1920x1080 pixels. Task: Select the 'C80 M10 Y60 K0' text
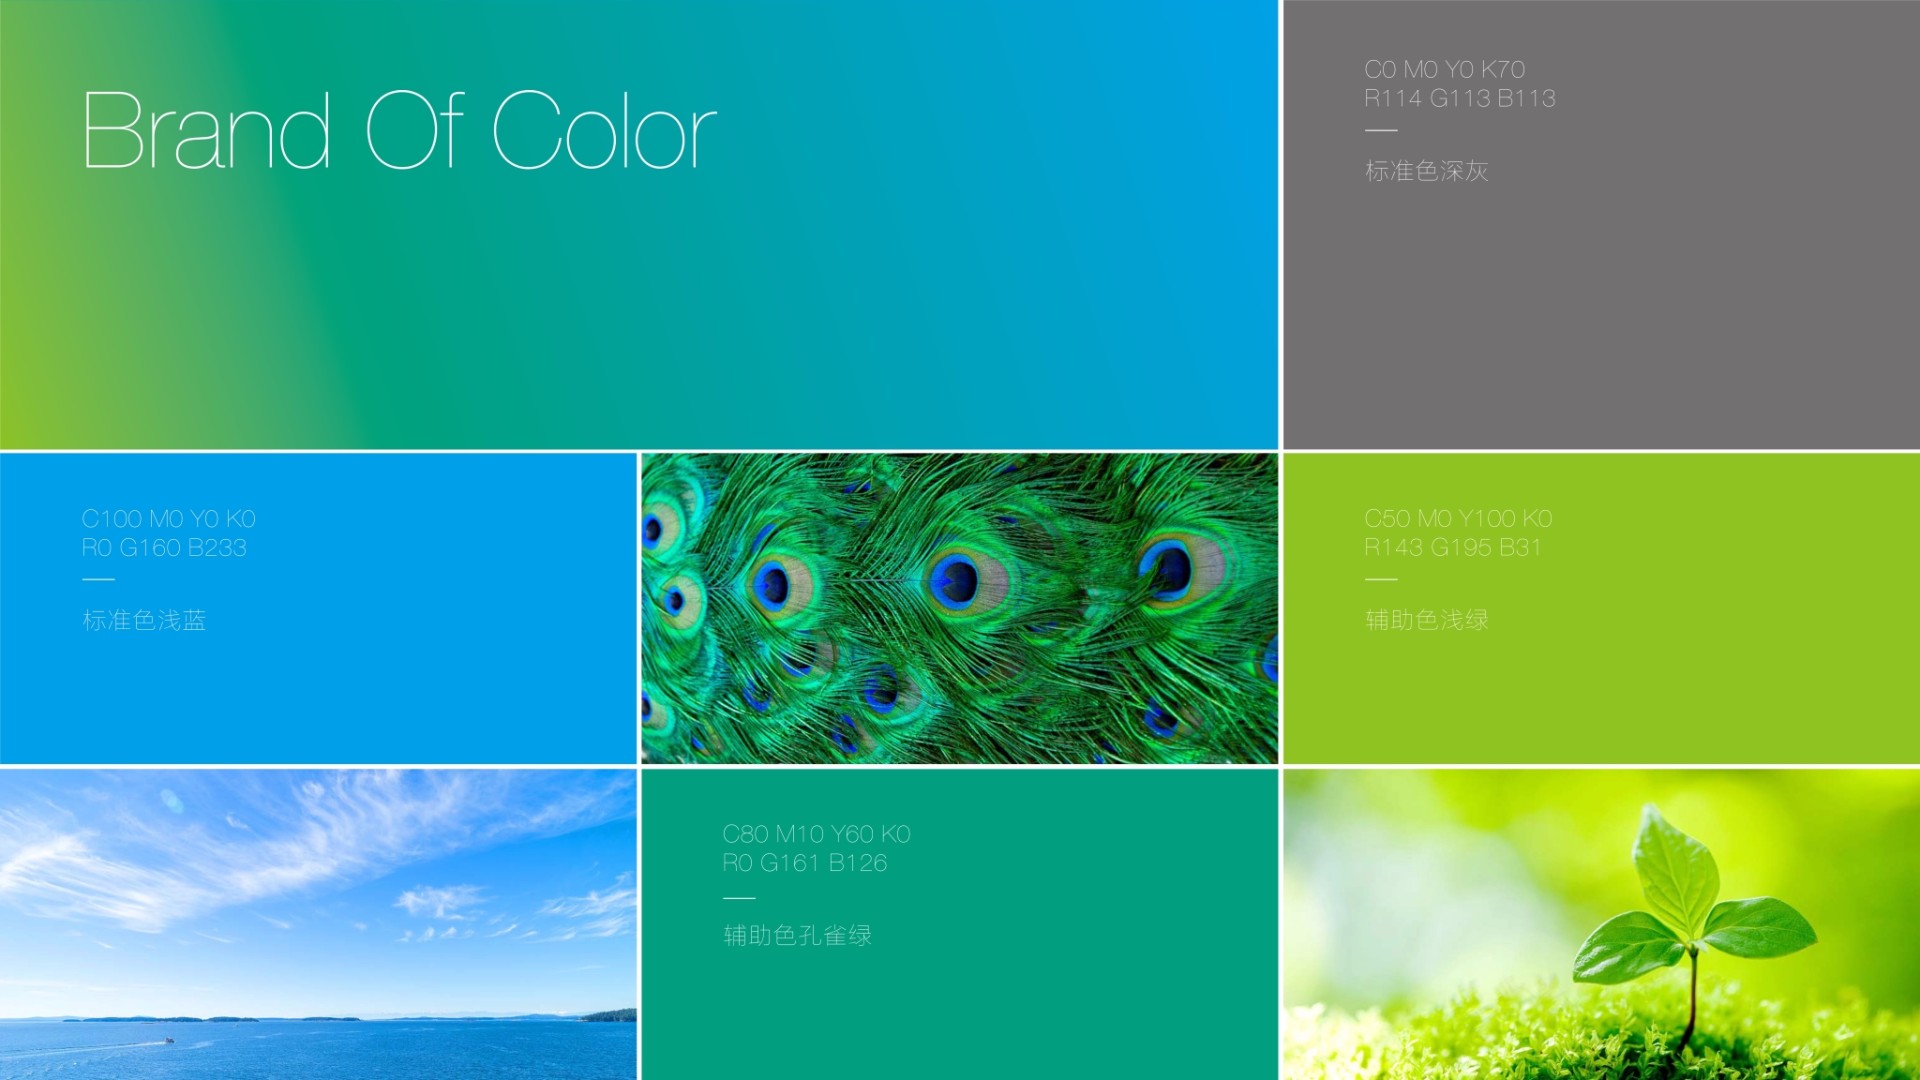pos(817,833)
